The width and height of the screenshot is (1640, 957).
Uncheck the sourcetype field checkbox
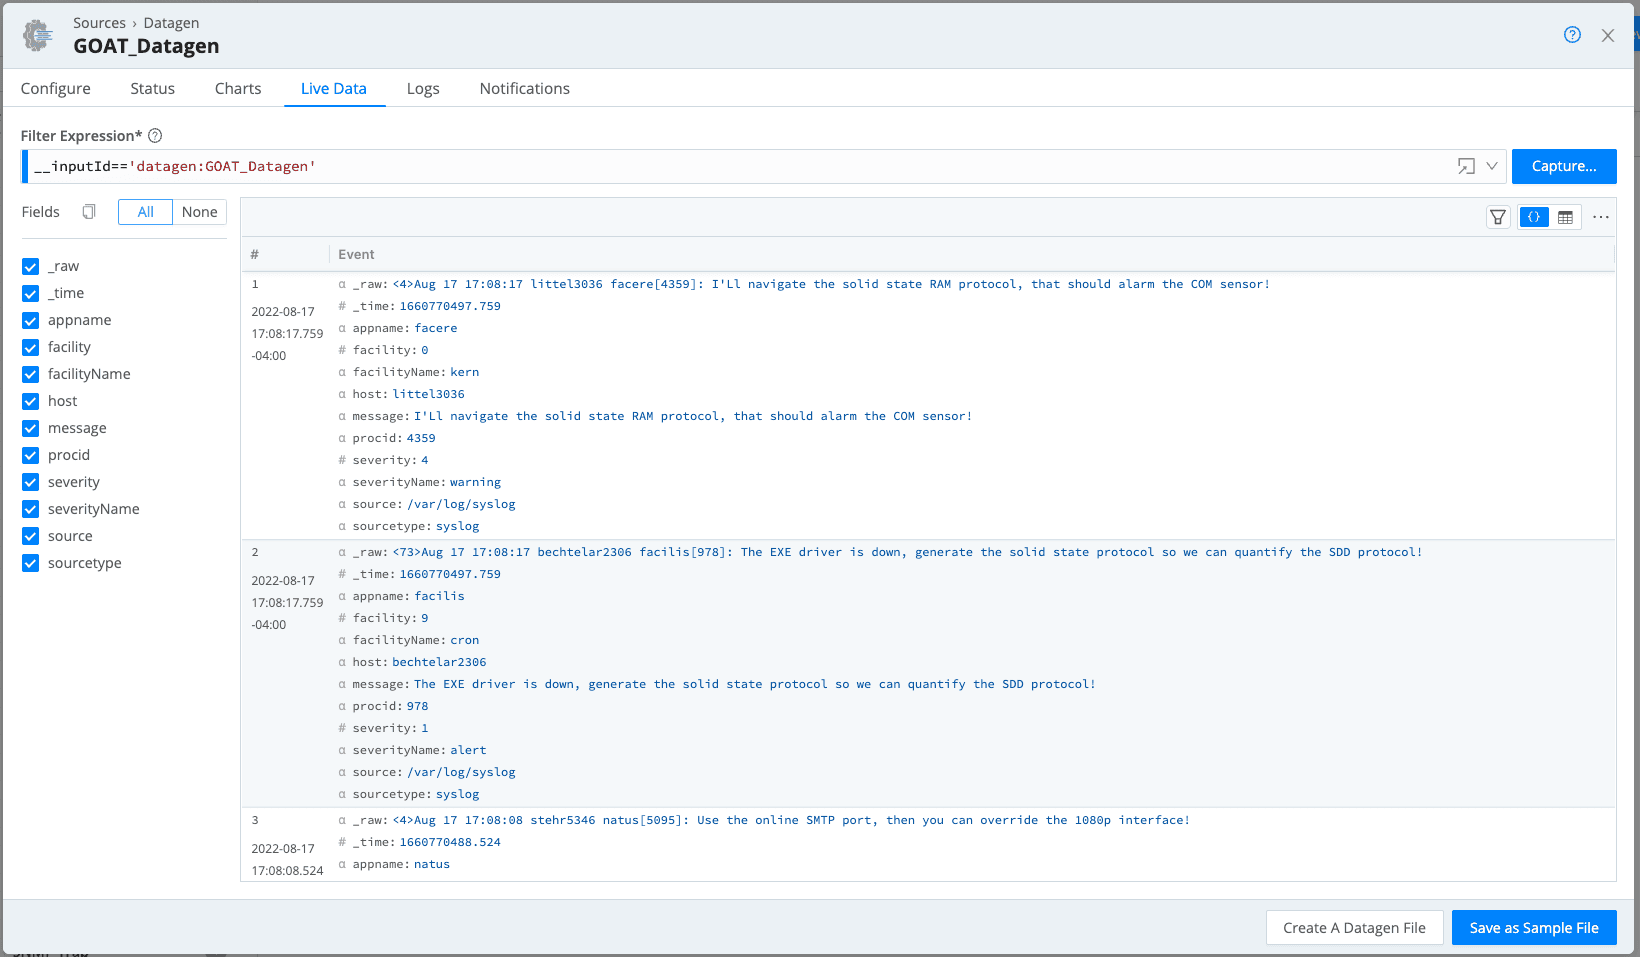(x=31, y=564)
